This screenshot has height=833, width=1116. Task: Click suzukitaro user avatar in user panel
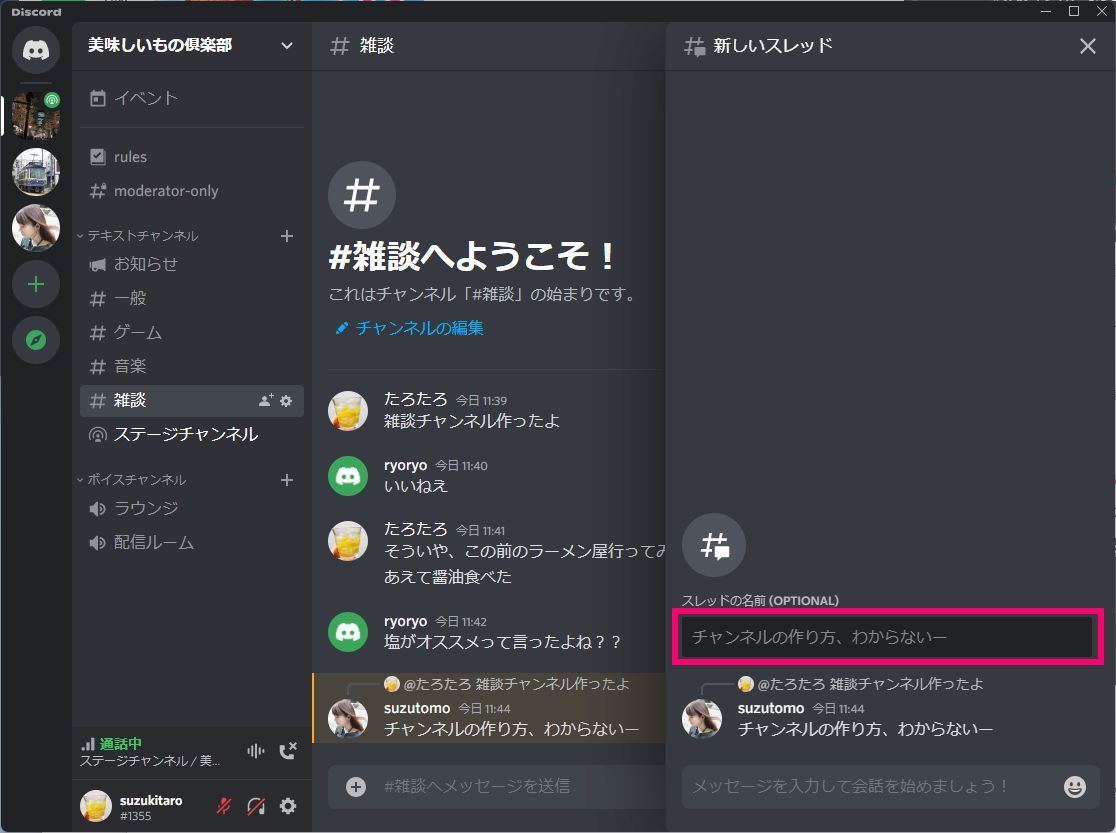point(96,806)
